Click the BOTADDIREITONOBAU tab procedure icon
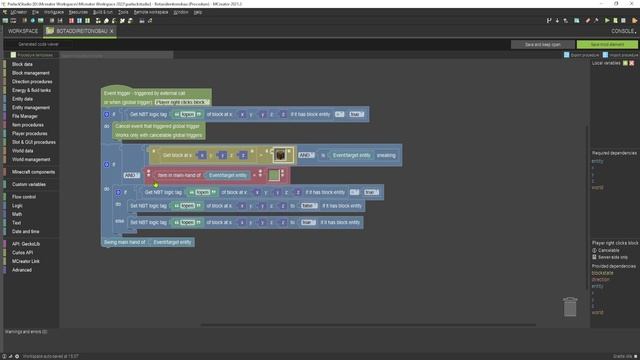The image size is (640, 360). pyautogui.click(x=50, y=31)
